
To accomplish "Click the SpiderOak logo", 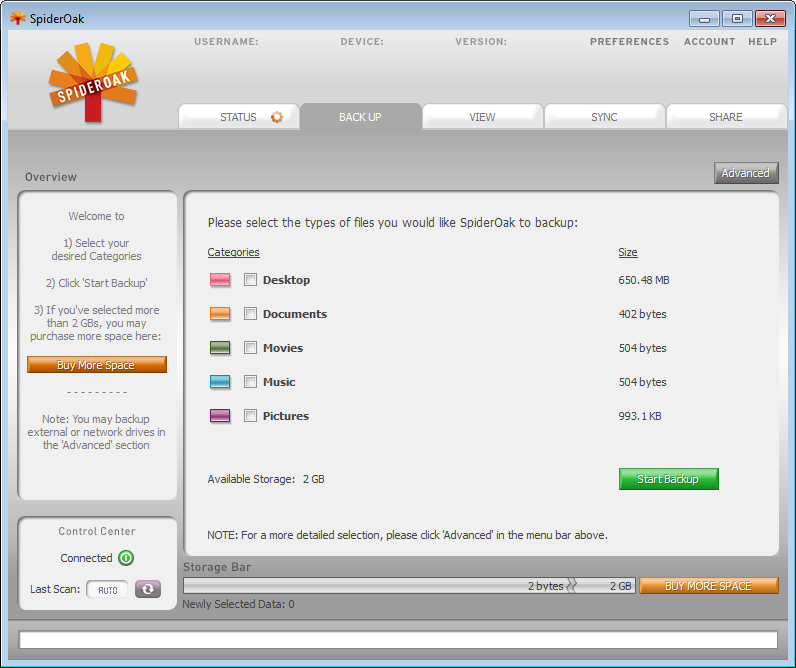I will coord(92,82).
